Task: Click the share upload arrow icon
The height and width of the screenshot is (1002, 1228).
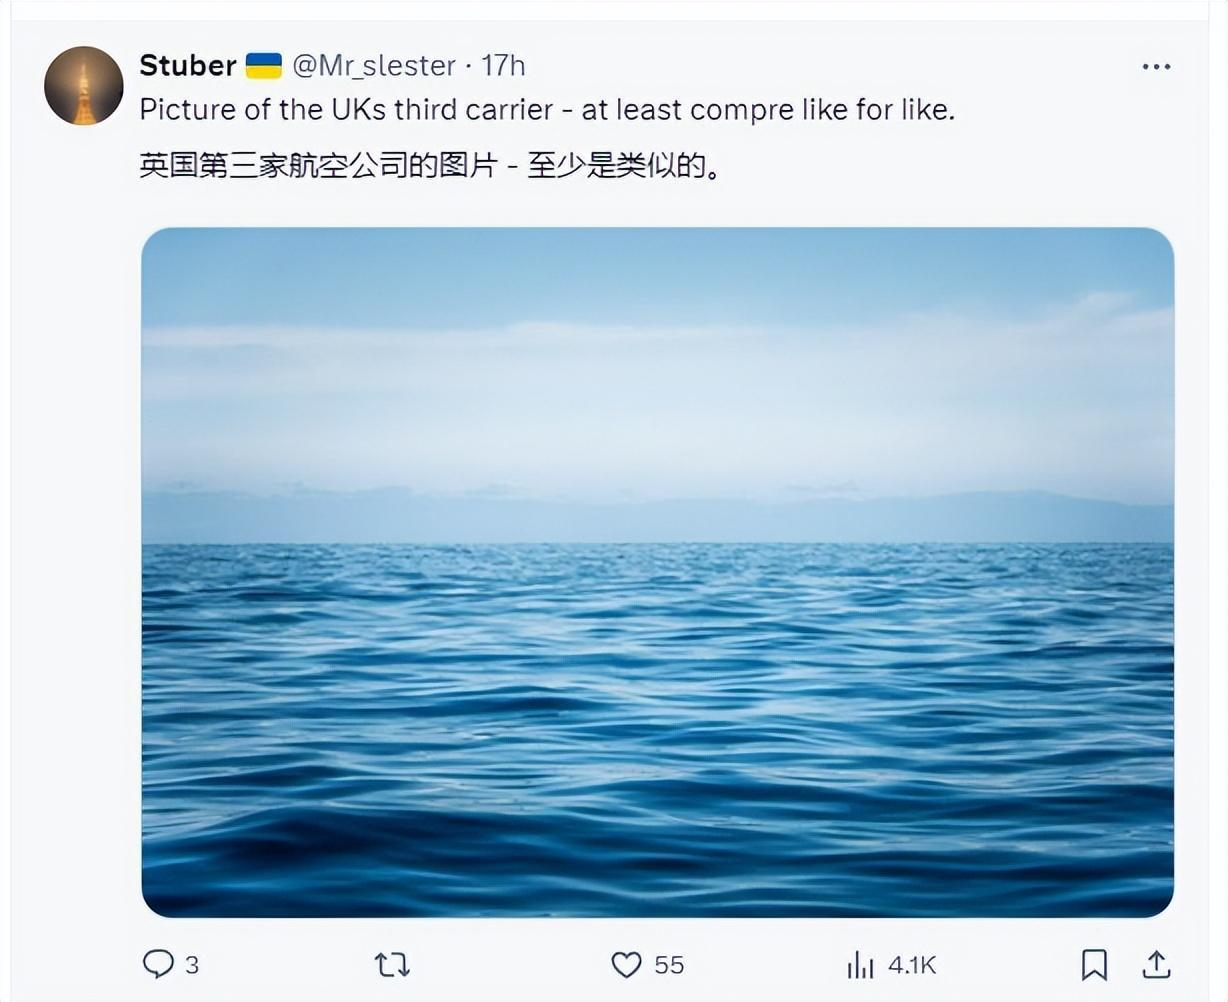Action: pyautogui.click(x=1156, y=964)
